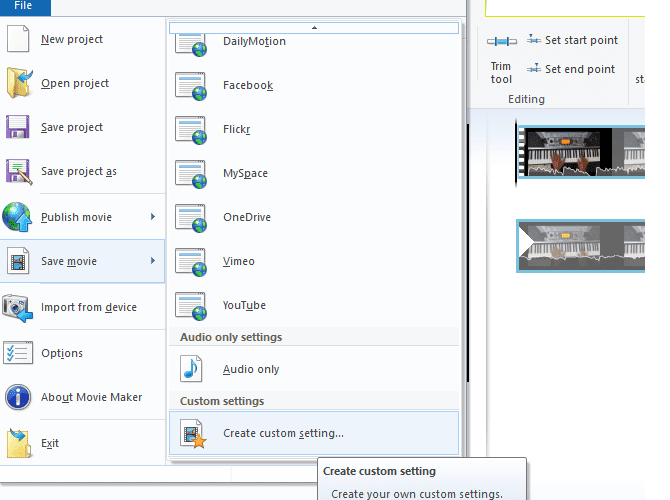The width and height of the screenshot is (670, 500).
Task: Open Options from the File menu
Action: pos(83,353)
